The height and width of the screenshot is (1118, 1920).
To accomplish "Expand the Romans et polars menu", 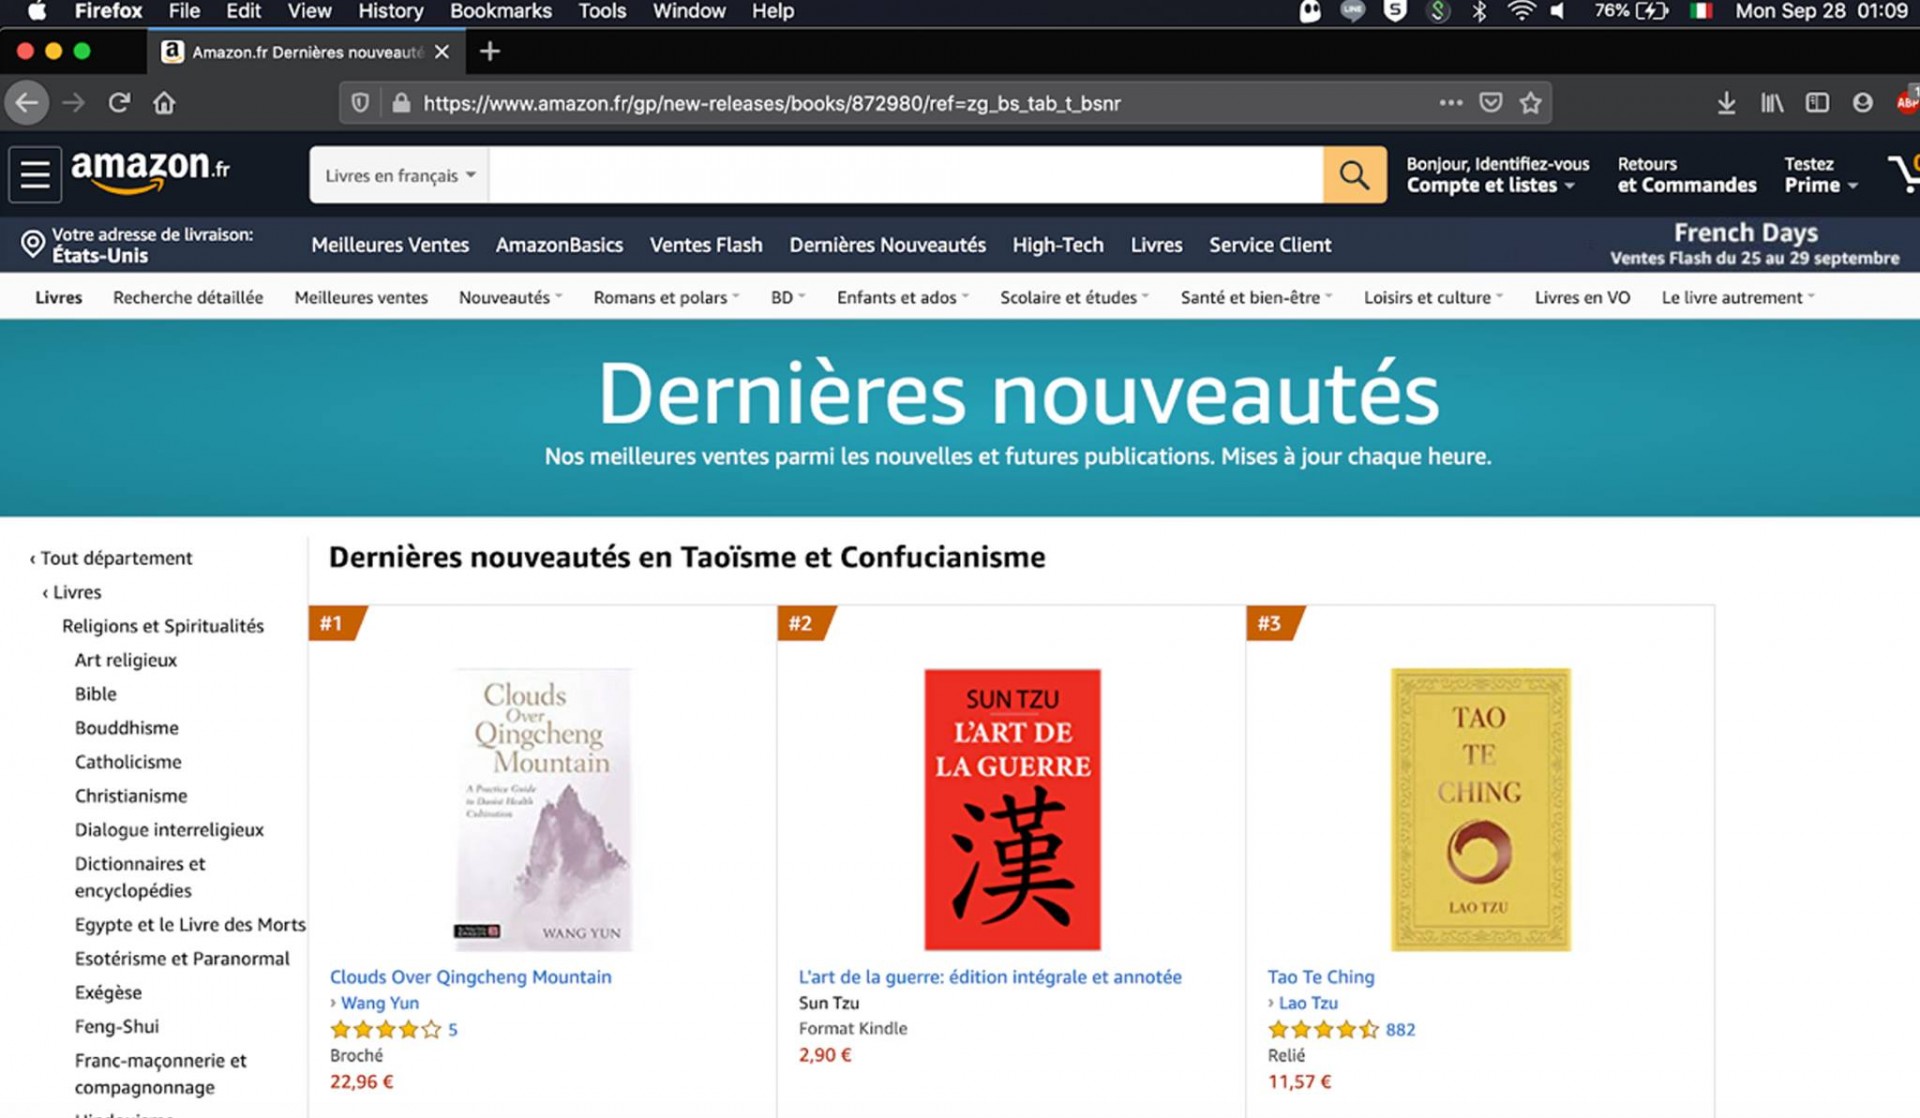I will [666, 297].
